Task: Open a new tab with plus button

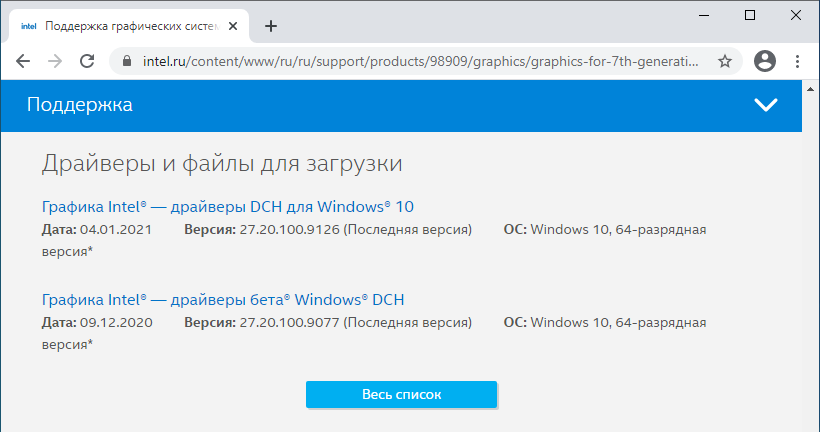Action: coord(271,26)
